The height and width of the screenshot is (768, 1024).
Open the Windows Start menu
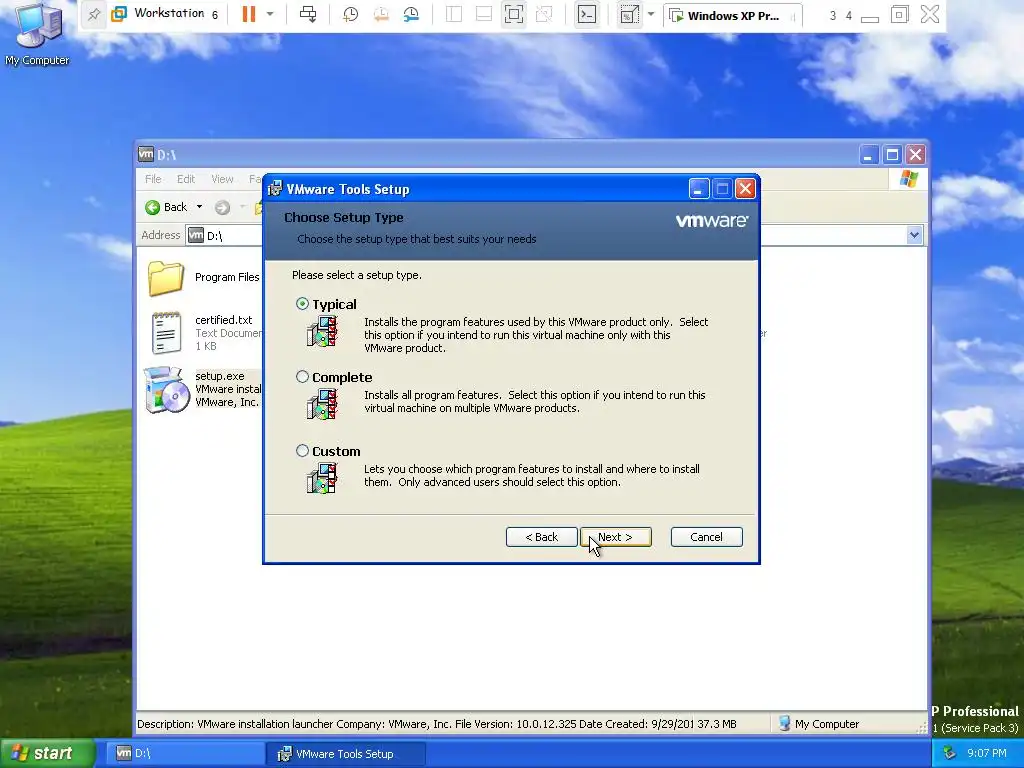coord(47,753)
